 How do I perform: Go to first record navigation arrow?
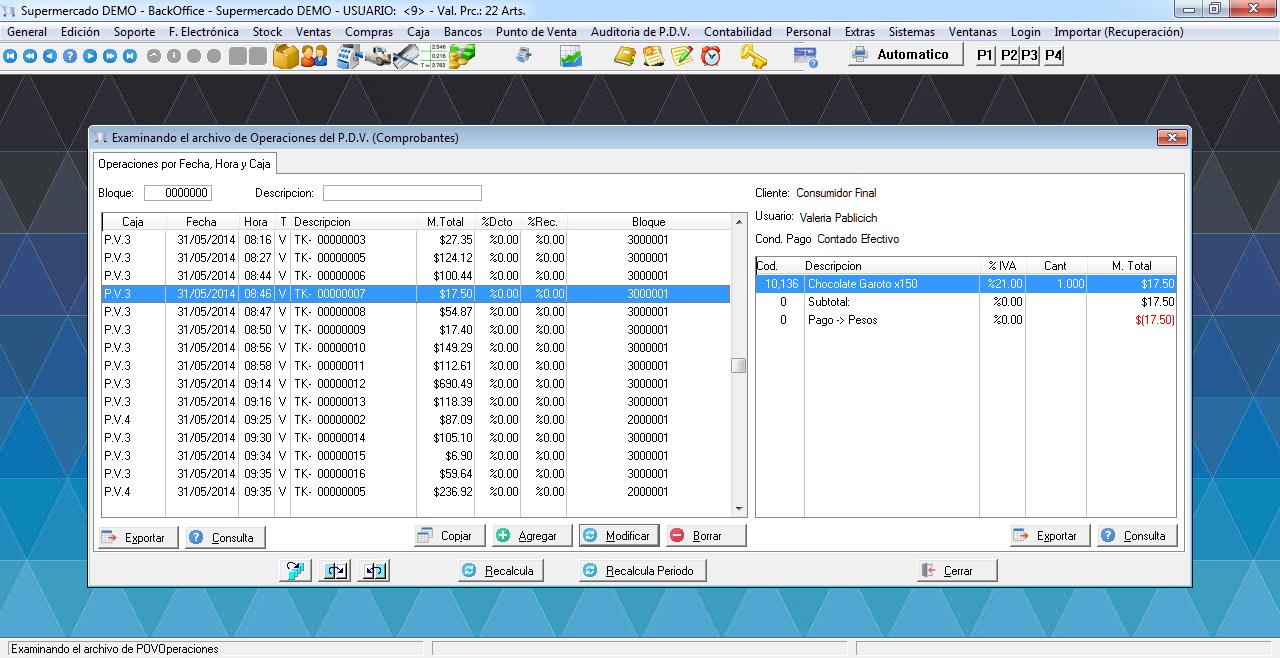10,56
